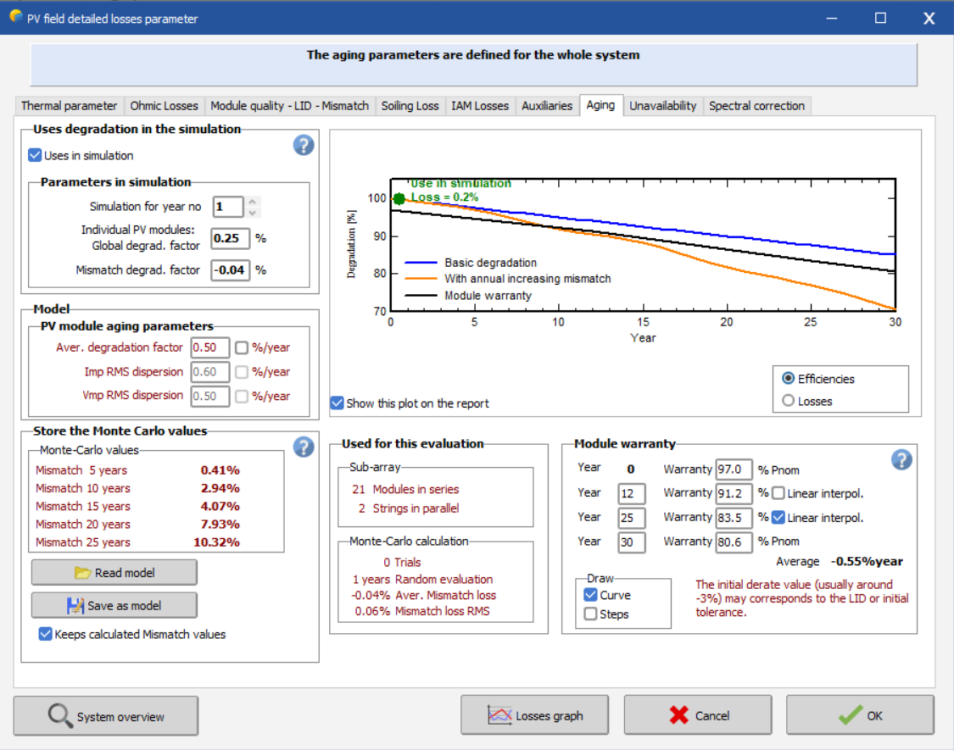The width and height of the screenshot is (954, 750).
Task: Disable the Uses in simulation checkbox
Action: 36,155
